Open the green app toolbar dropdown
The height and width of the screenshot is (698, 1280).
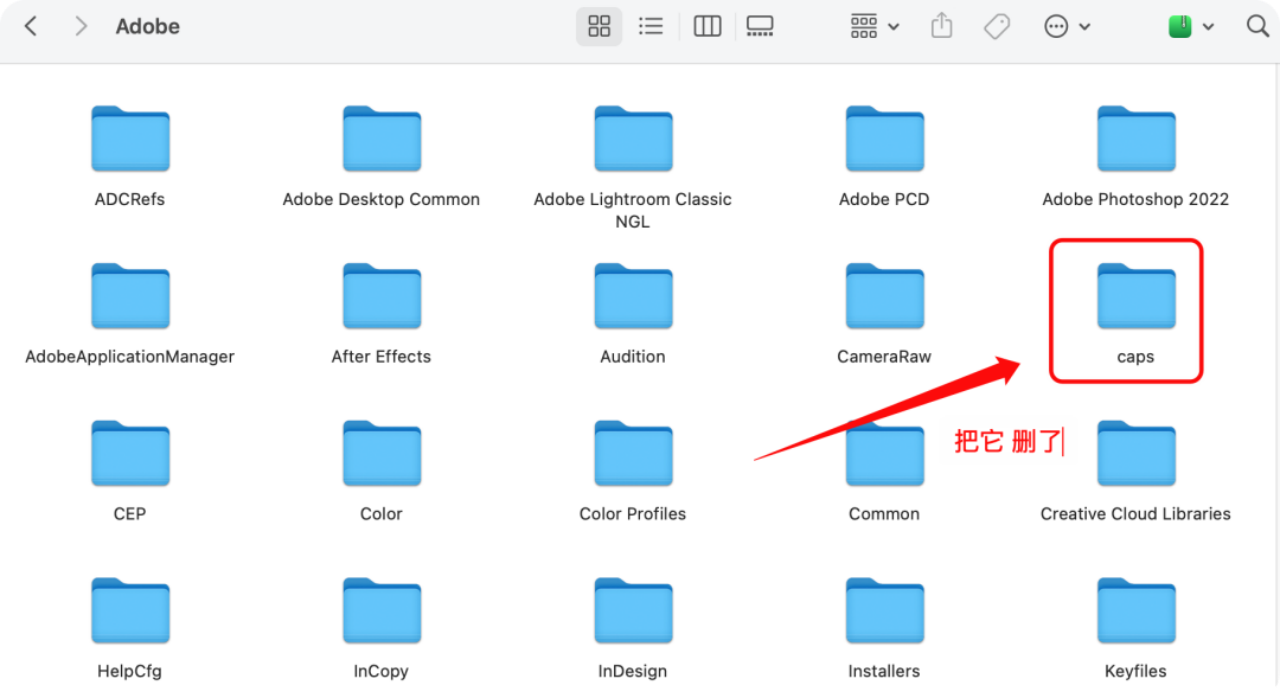[x=1191, y=27]
